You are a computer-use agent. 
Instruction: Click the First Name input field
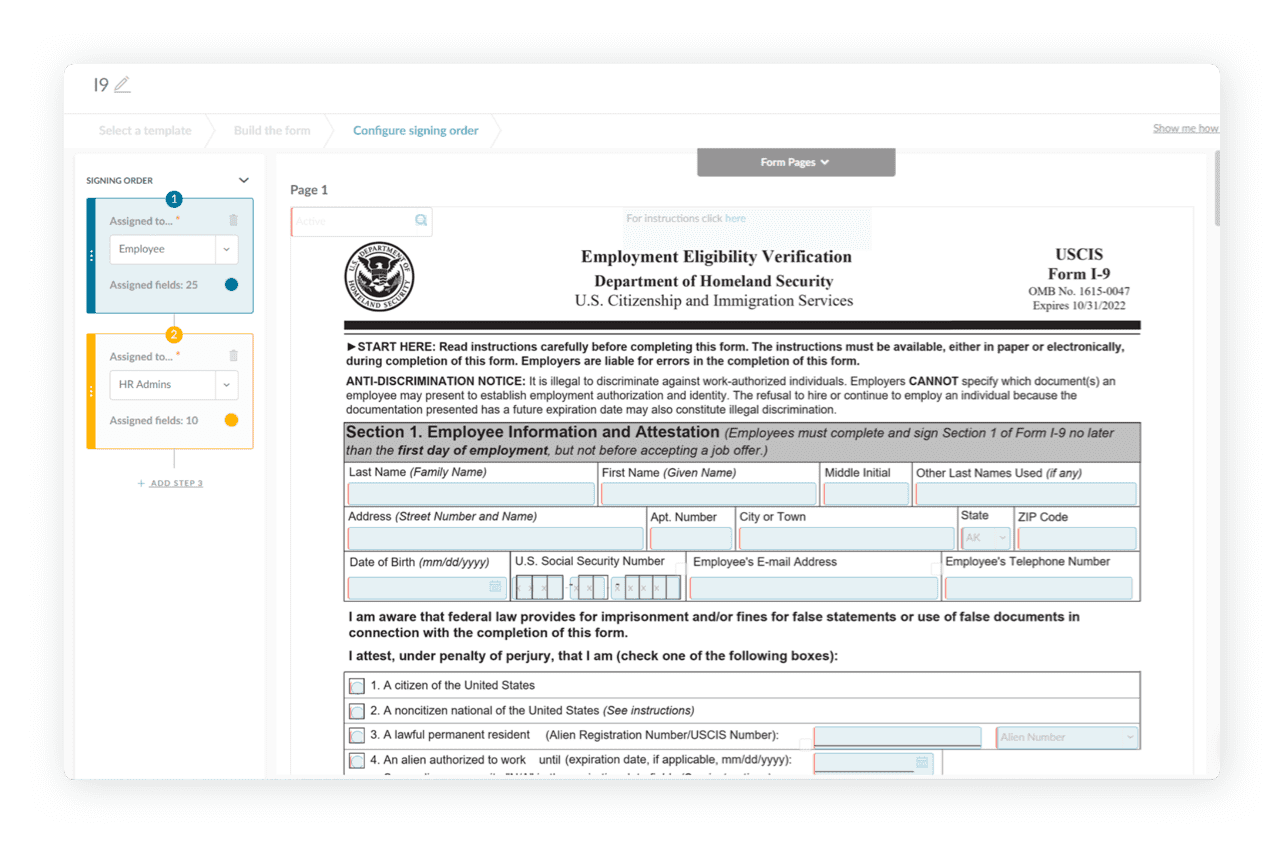click(x=709, y=494)
